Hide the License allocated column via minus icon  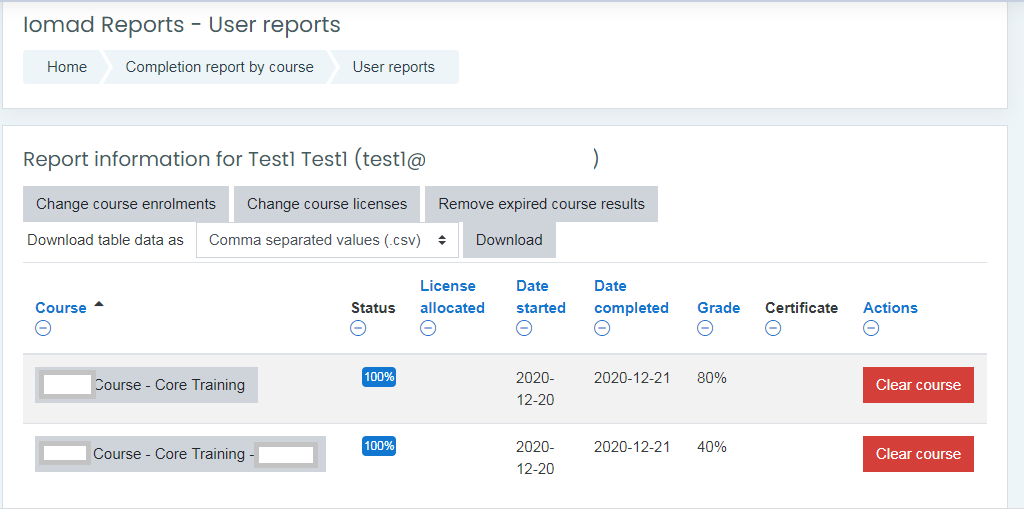coord(428,329)
